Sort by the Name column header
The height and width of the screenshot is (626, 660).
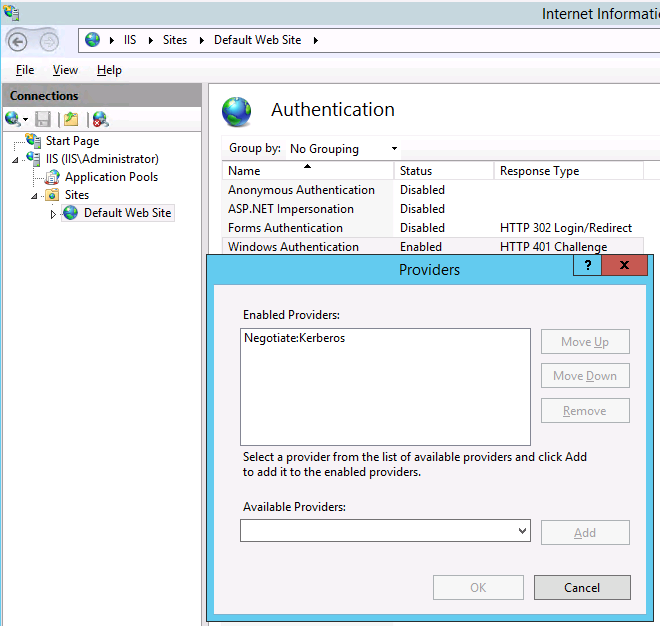point(308,170)
